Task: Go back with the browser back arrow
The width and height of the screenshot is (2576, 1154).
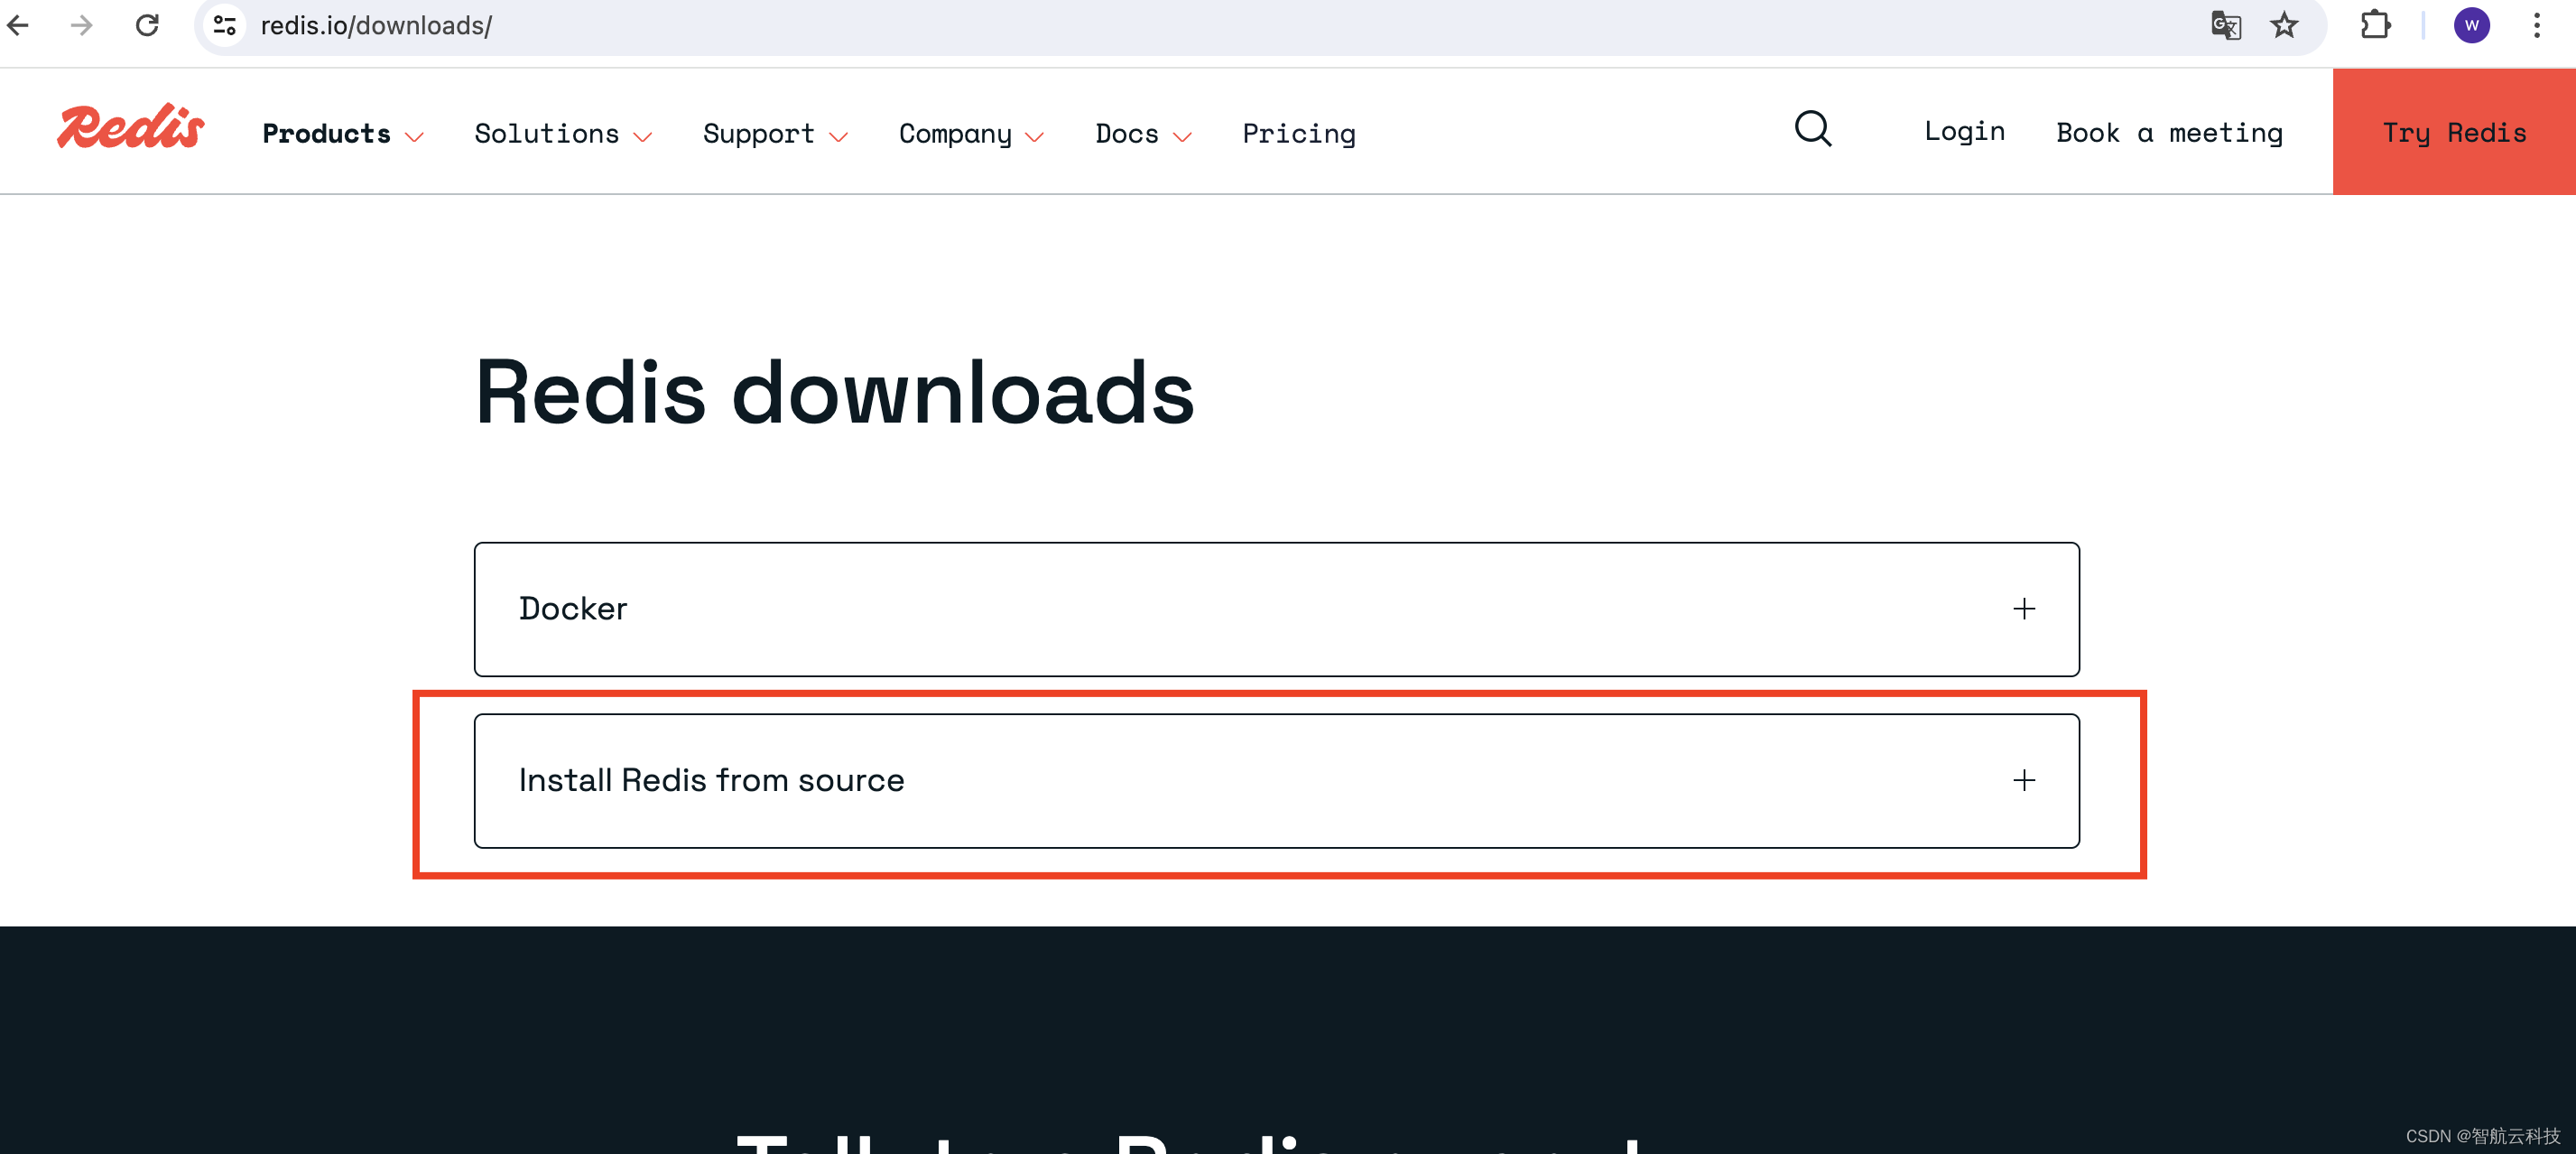Action: [19, 25]
